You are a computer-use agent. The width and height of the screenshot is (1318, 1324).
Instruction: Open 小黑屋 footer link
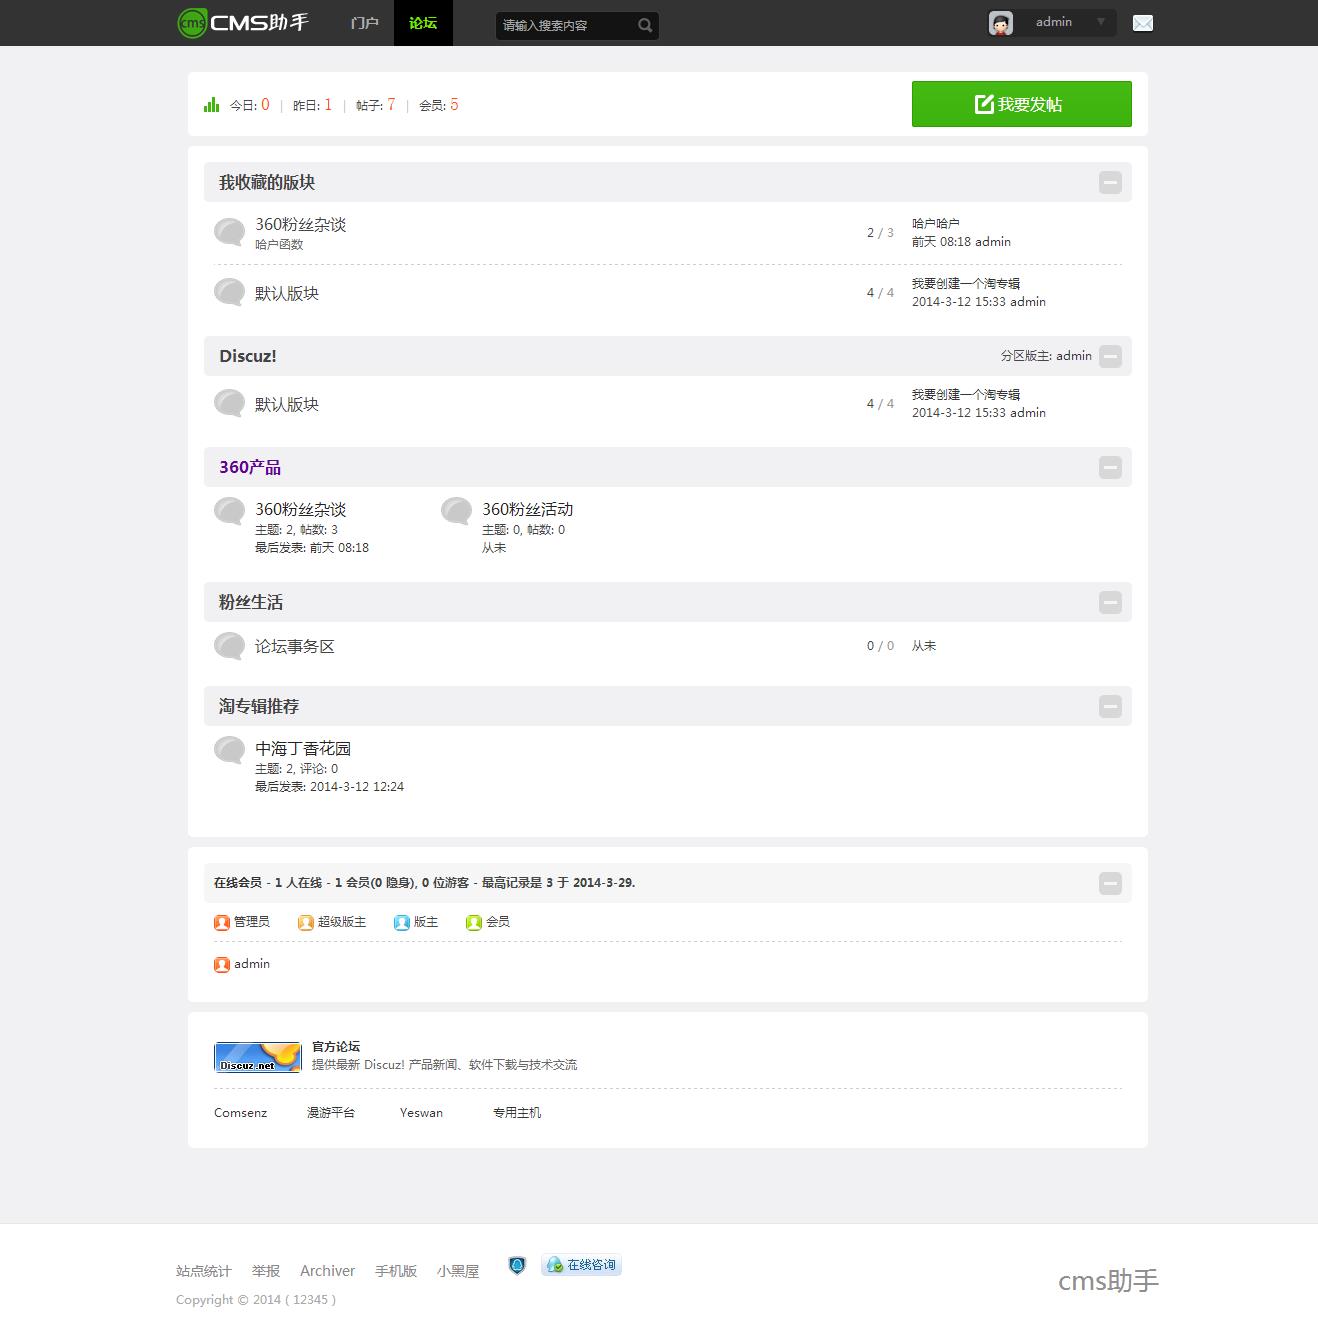click(458, 1271)
